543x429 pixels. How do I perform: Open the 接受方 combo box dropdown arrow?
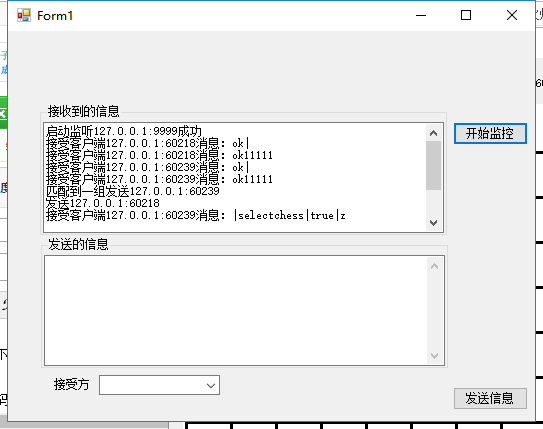tap(211, 385)
